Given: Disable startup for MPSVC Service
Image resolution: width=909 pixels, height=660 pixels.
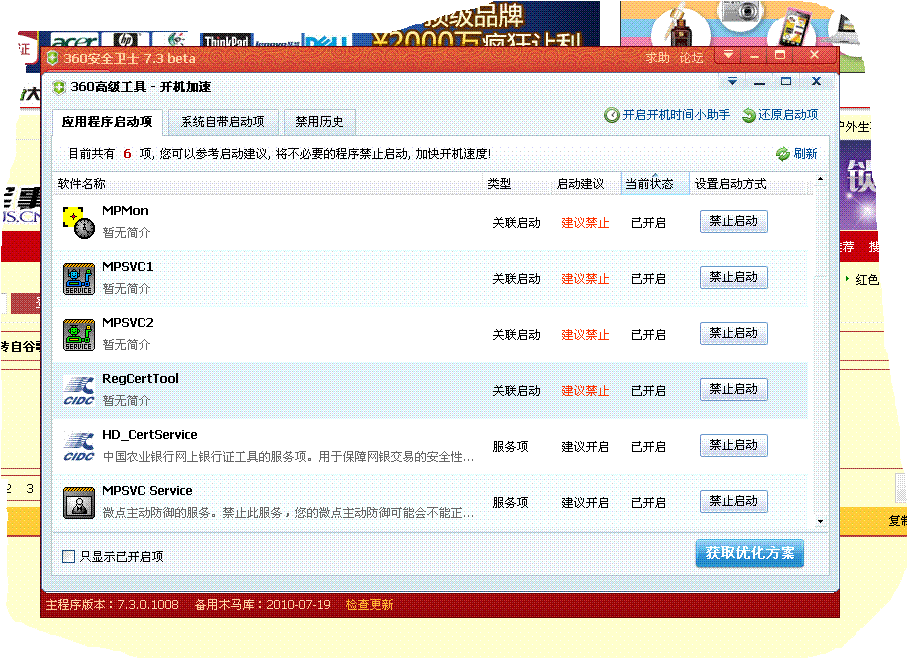Looking at the screenshot, I should coord(734,501).
